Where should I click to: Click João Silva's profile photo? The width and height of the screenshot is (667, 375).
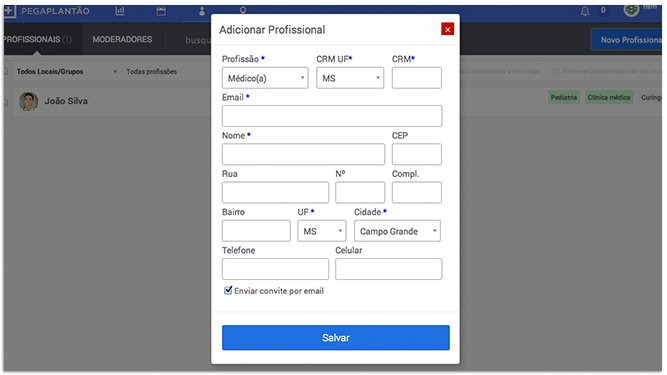29,101
